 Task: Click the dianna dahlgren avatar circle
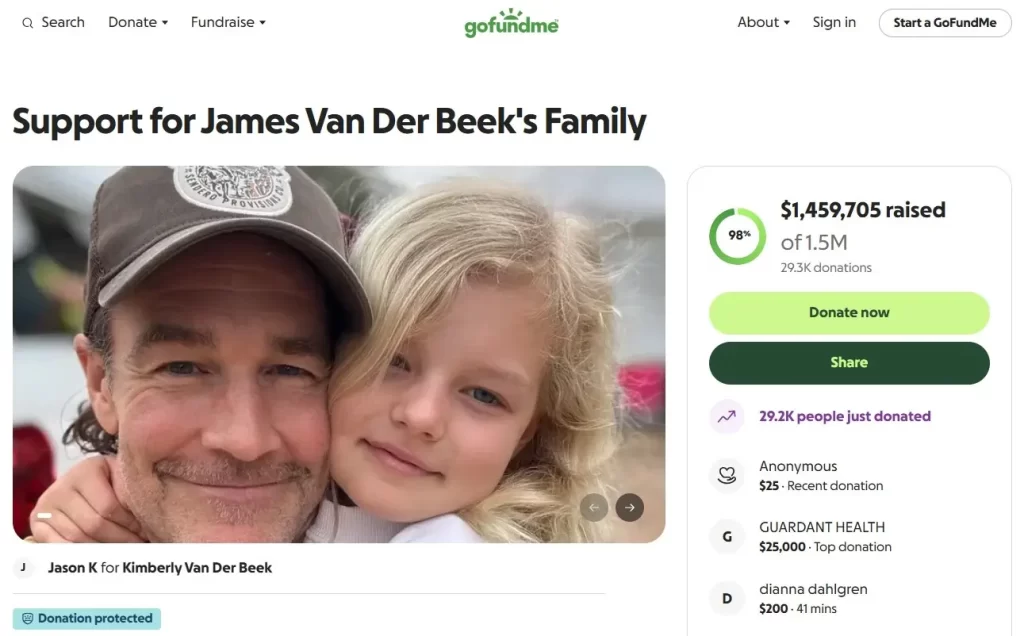(x=727, y=598)
